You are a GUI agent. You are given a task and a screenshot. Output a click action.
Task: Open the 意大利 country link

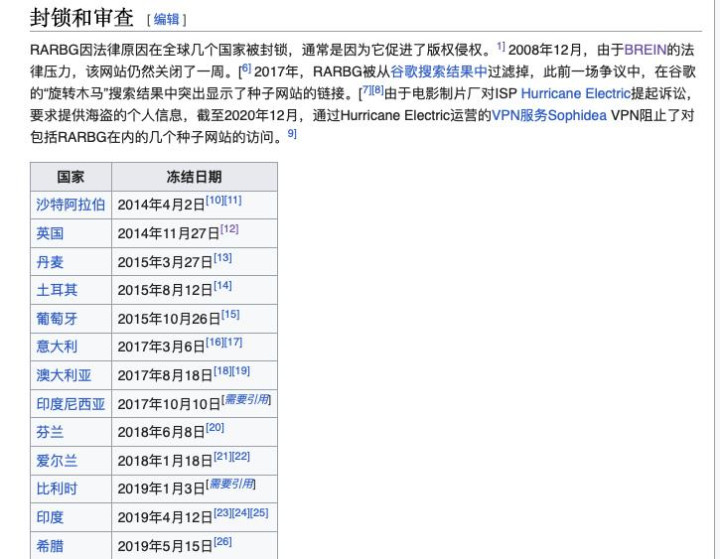click(56, 347)
